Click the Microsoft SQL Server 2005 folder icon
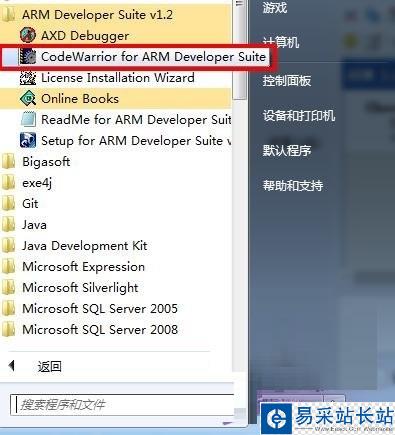The image size is (395, 435). point(8,309)
